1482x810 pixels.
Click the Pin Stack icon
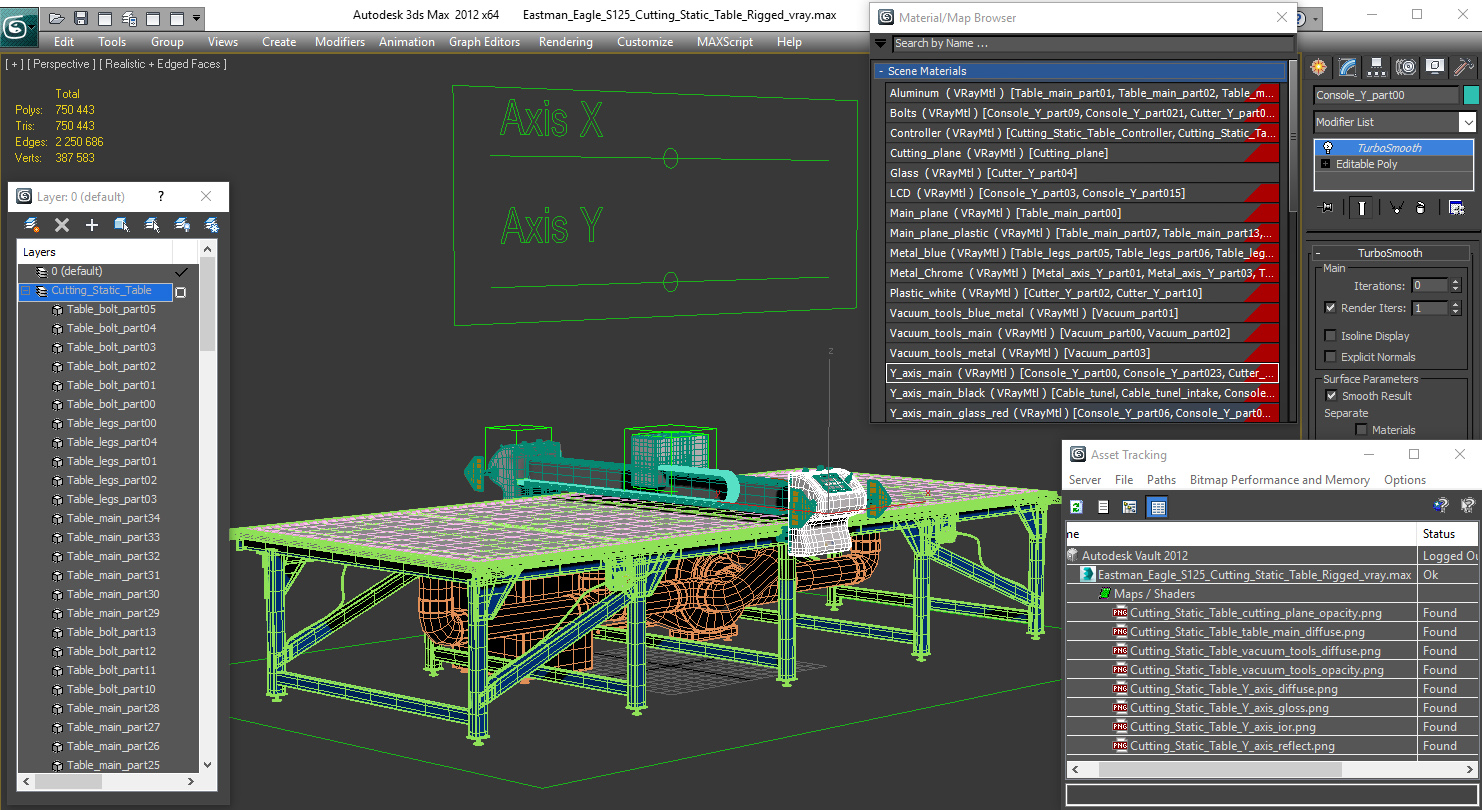[1327, 208]
